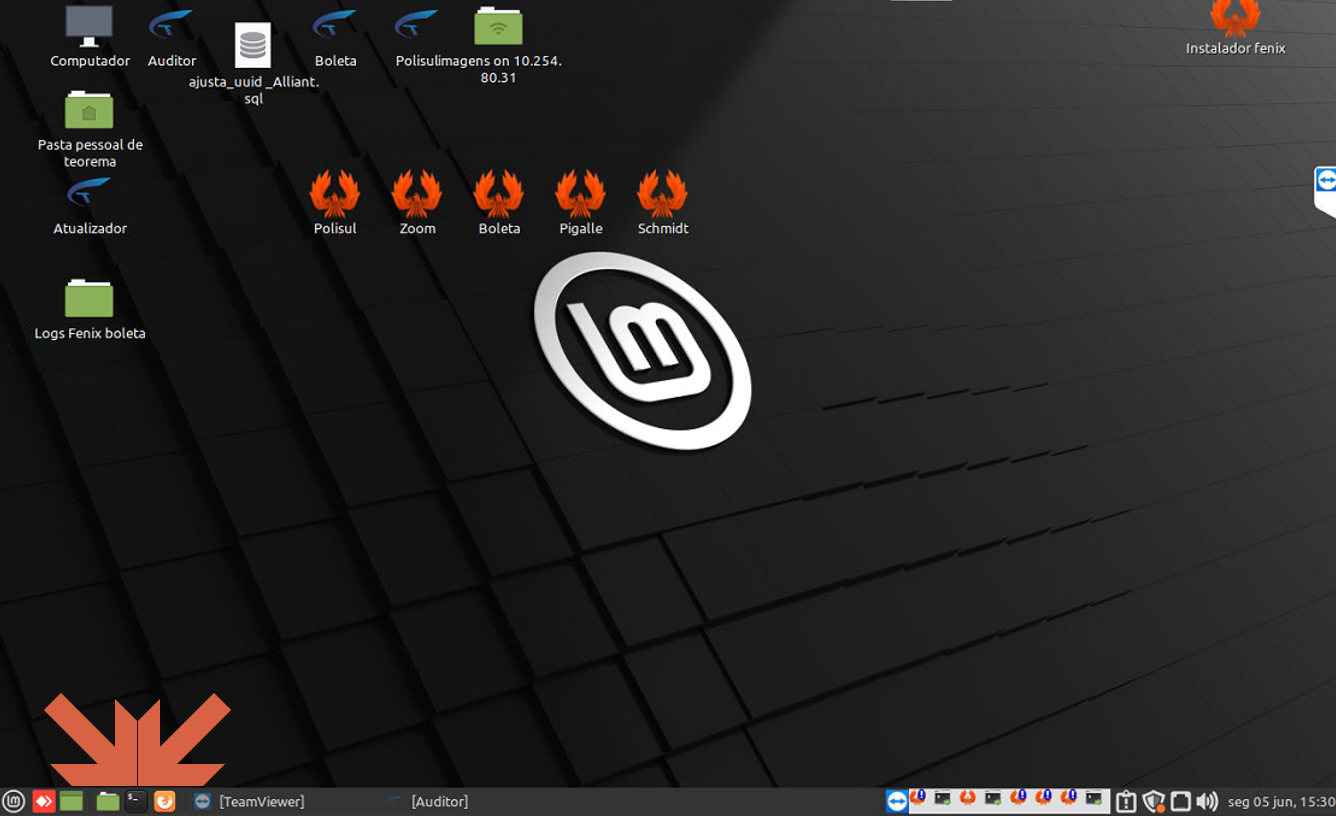The width and height of the screenshot is (1336, 816).
Task: Expand the TeamViewer side tab at screen edge
Action: point(1325,190)
